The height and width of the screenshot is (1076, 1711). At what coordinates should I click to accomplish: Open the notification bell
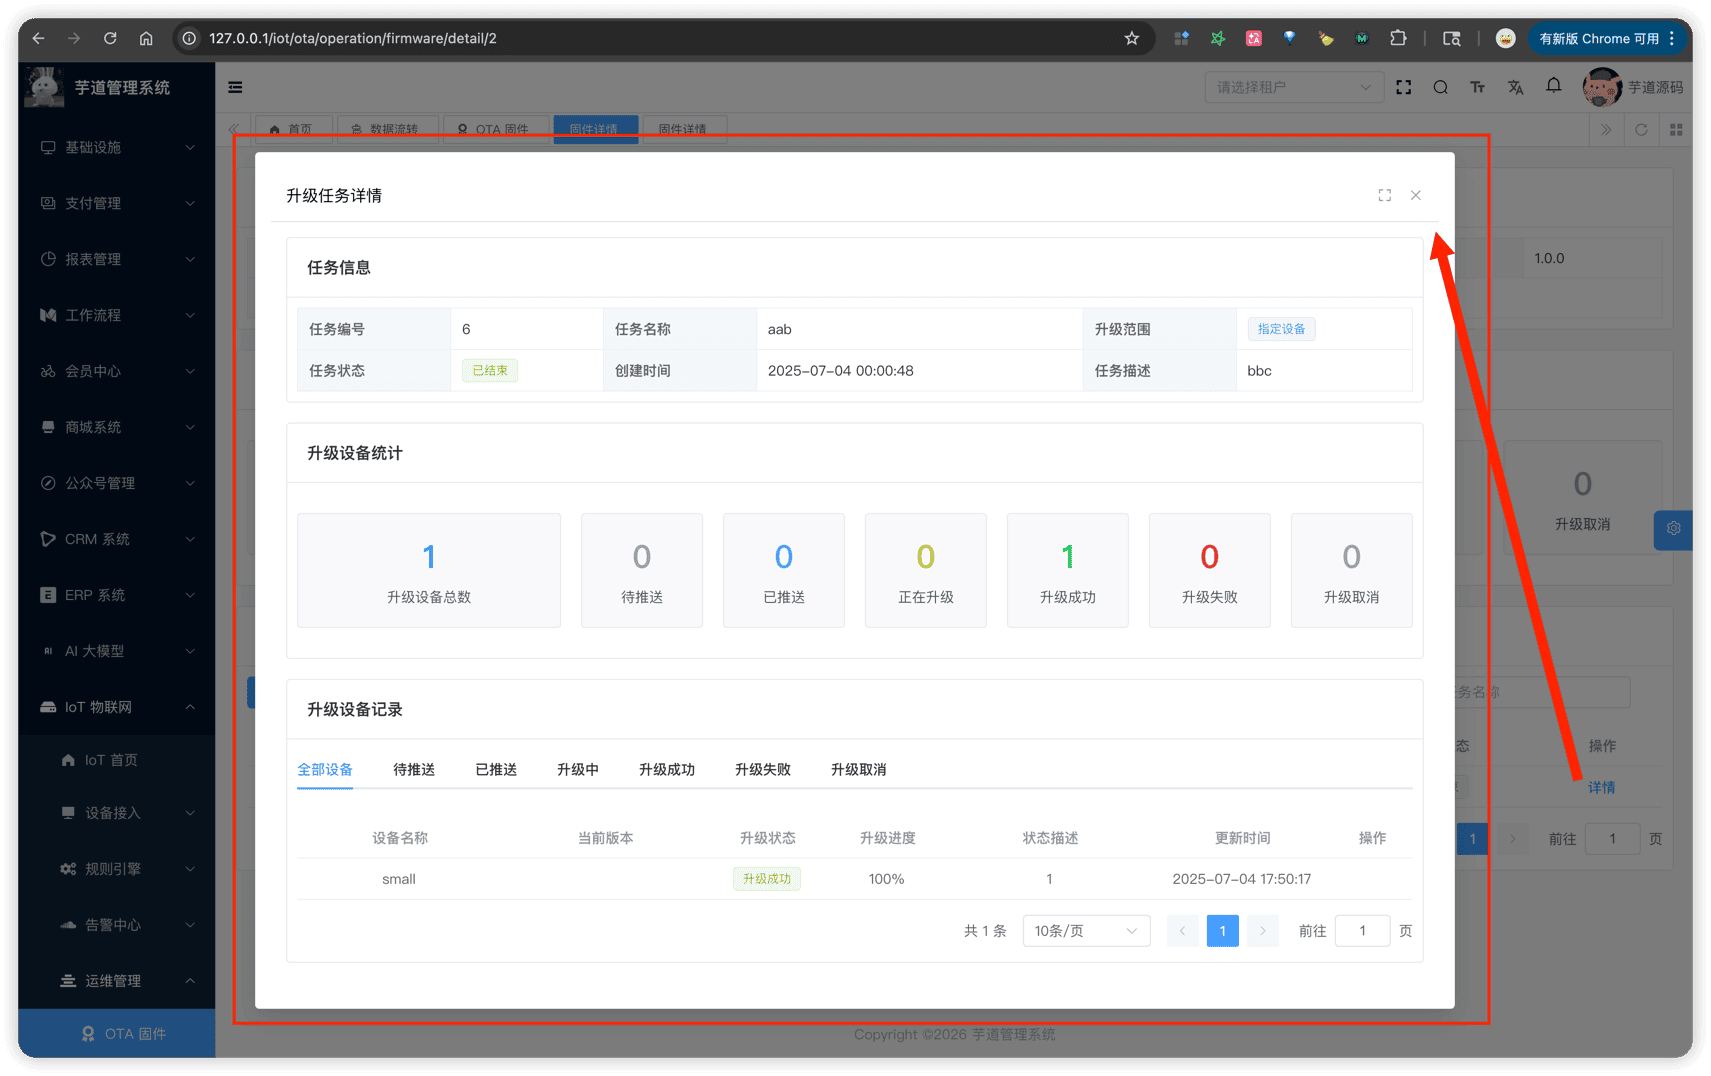(x=1553, y=86)
